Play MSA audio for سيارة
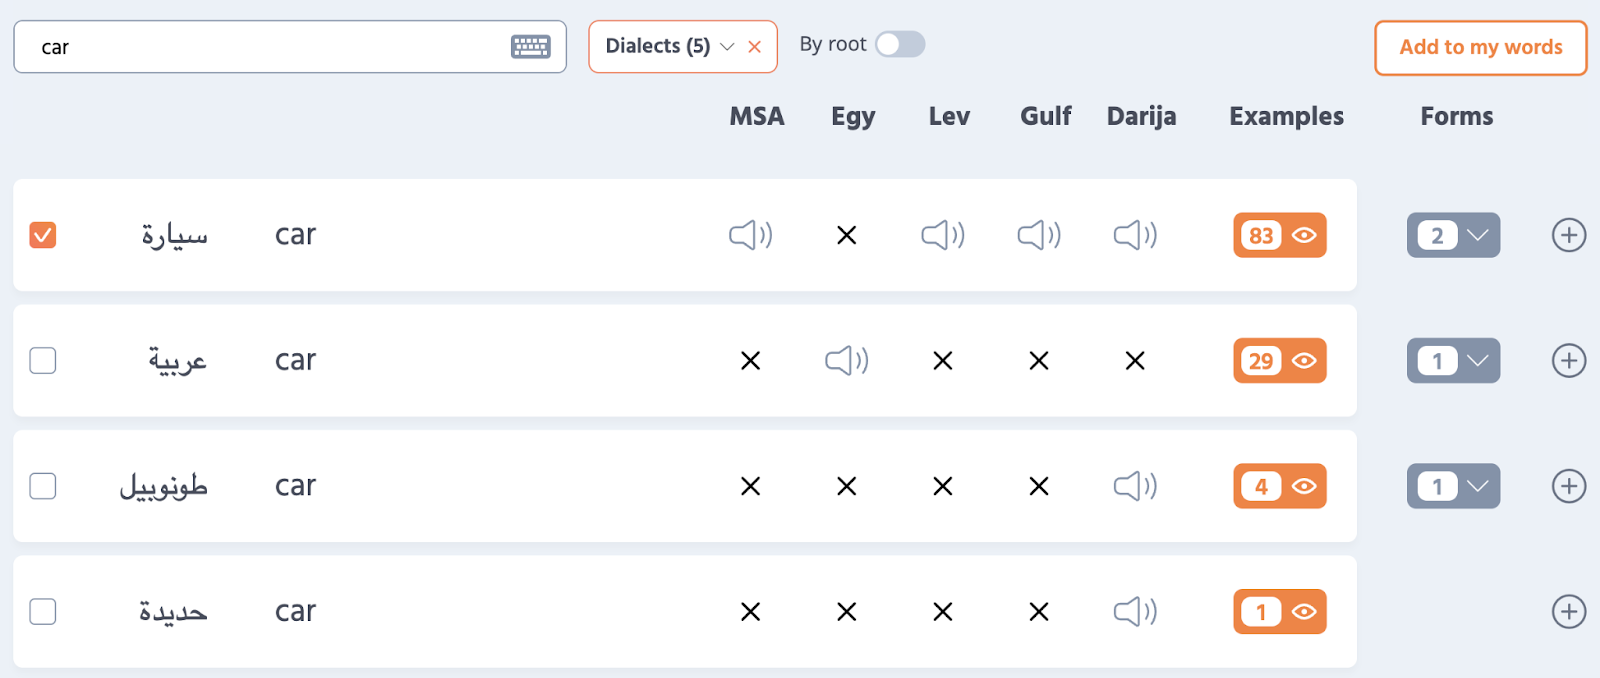 750,235
